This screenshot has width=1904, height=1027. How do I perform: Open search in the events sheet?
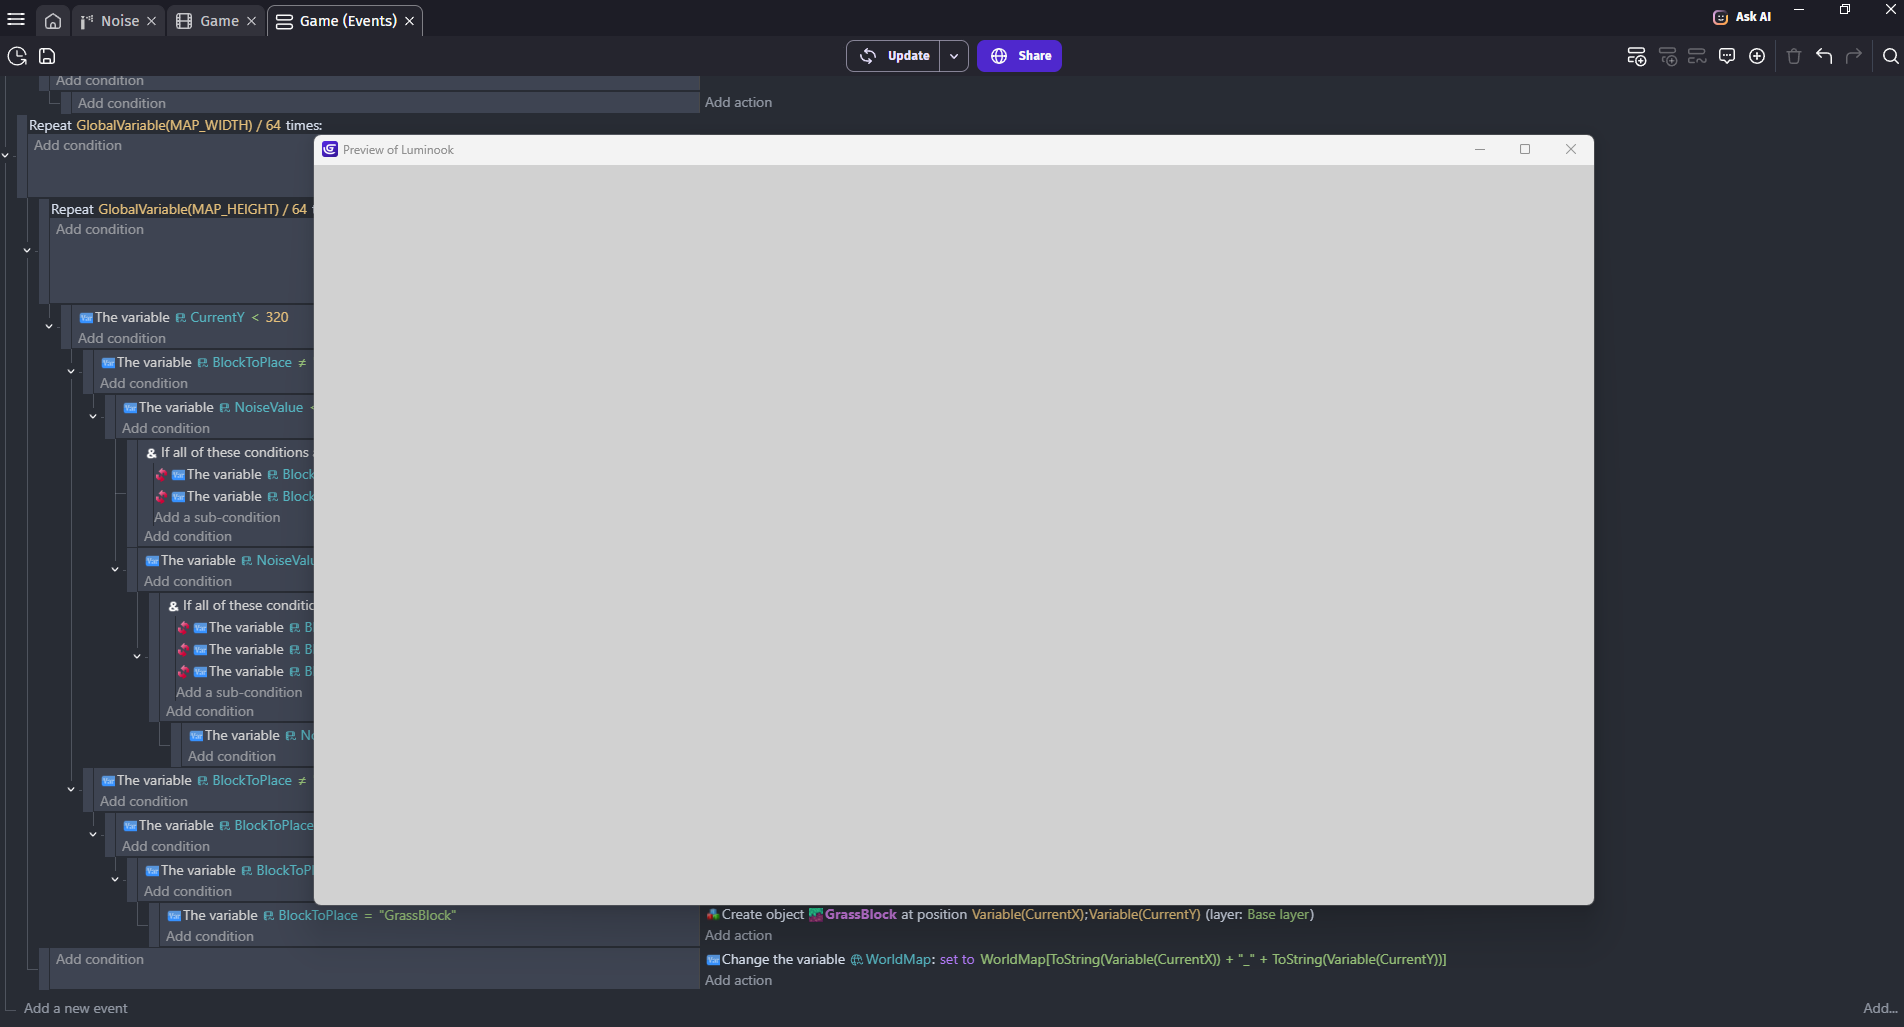[x=1890, y=56]
